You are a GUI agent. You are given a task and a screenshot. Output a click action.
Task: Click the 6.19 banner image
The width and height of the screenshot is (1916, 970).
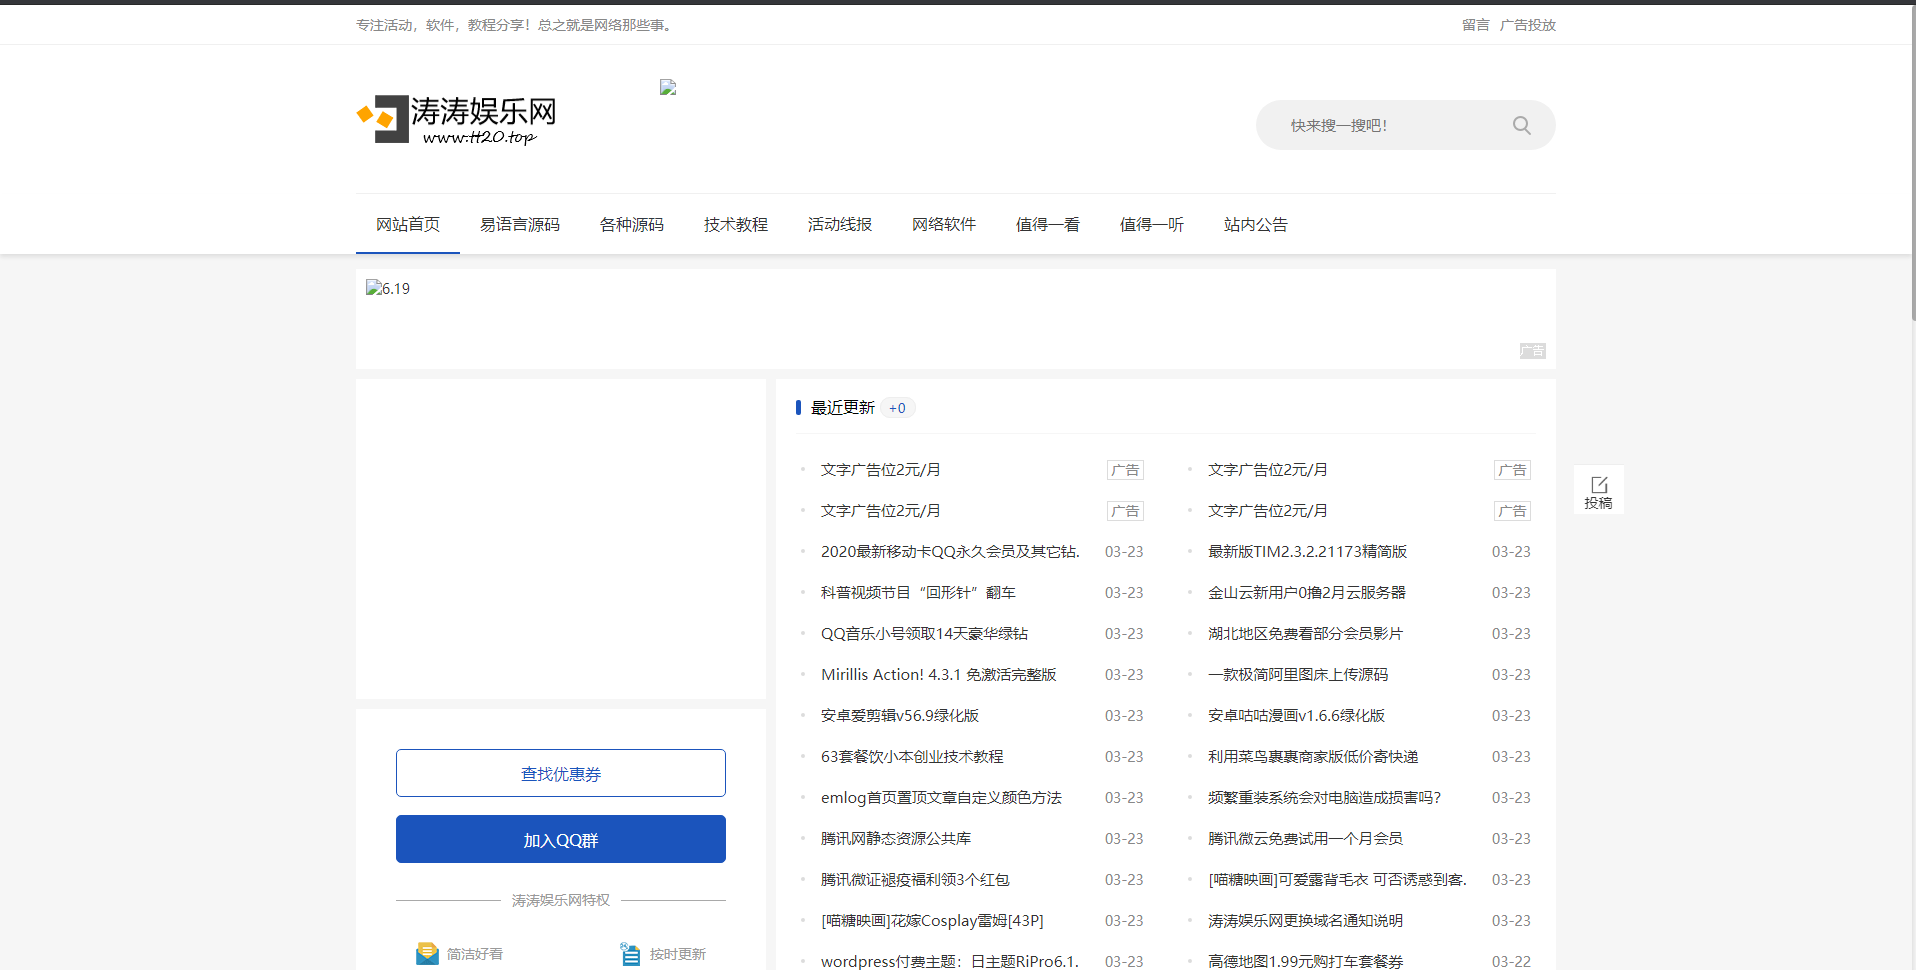click(388, 289)
